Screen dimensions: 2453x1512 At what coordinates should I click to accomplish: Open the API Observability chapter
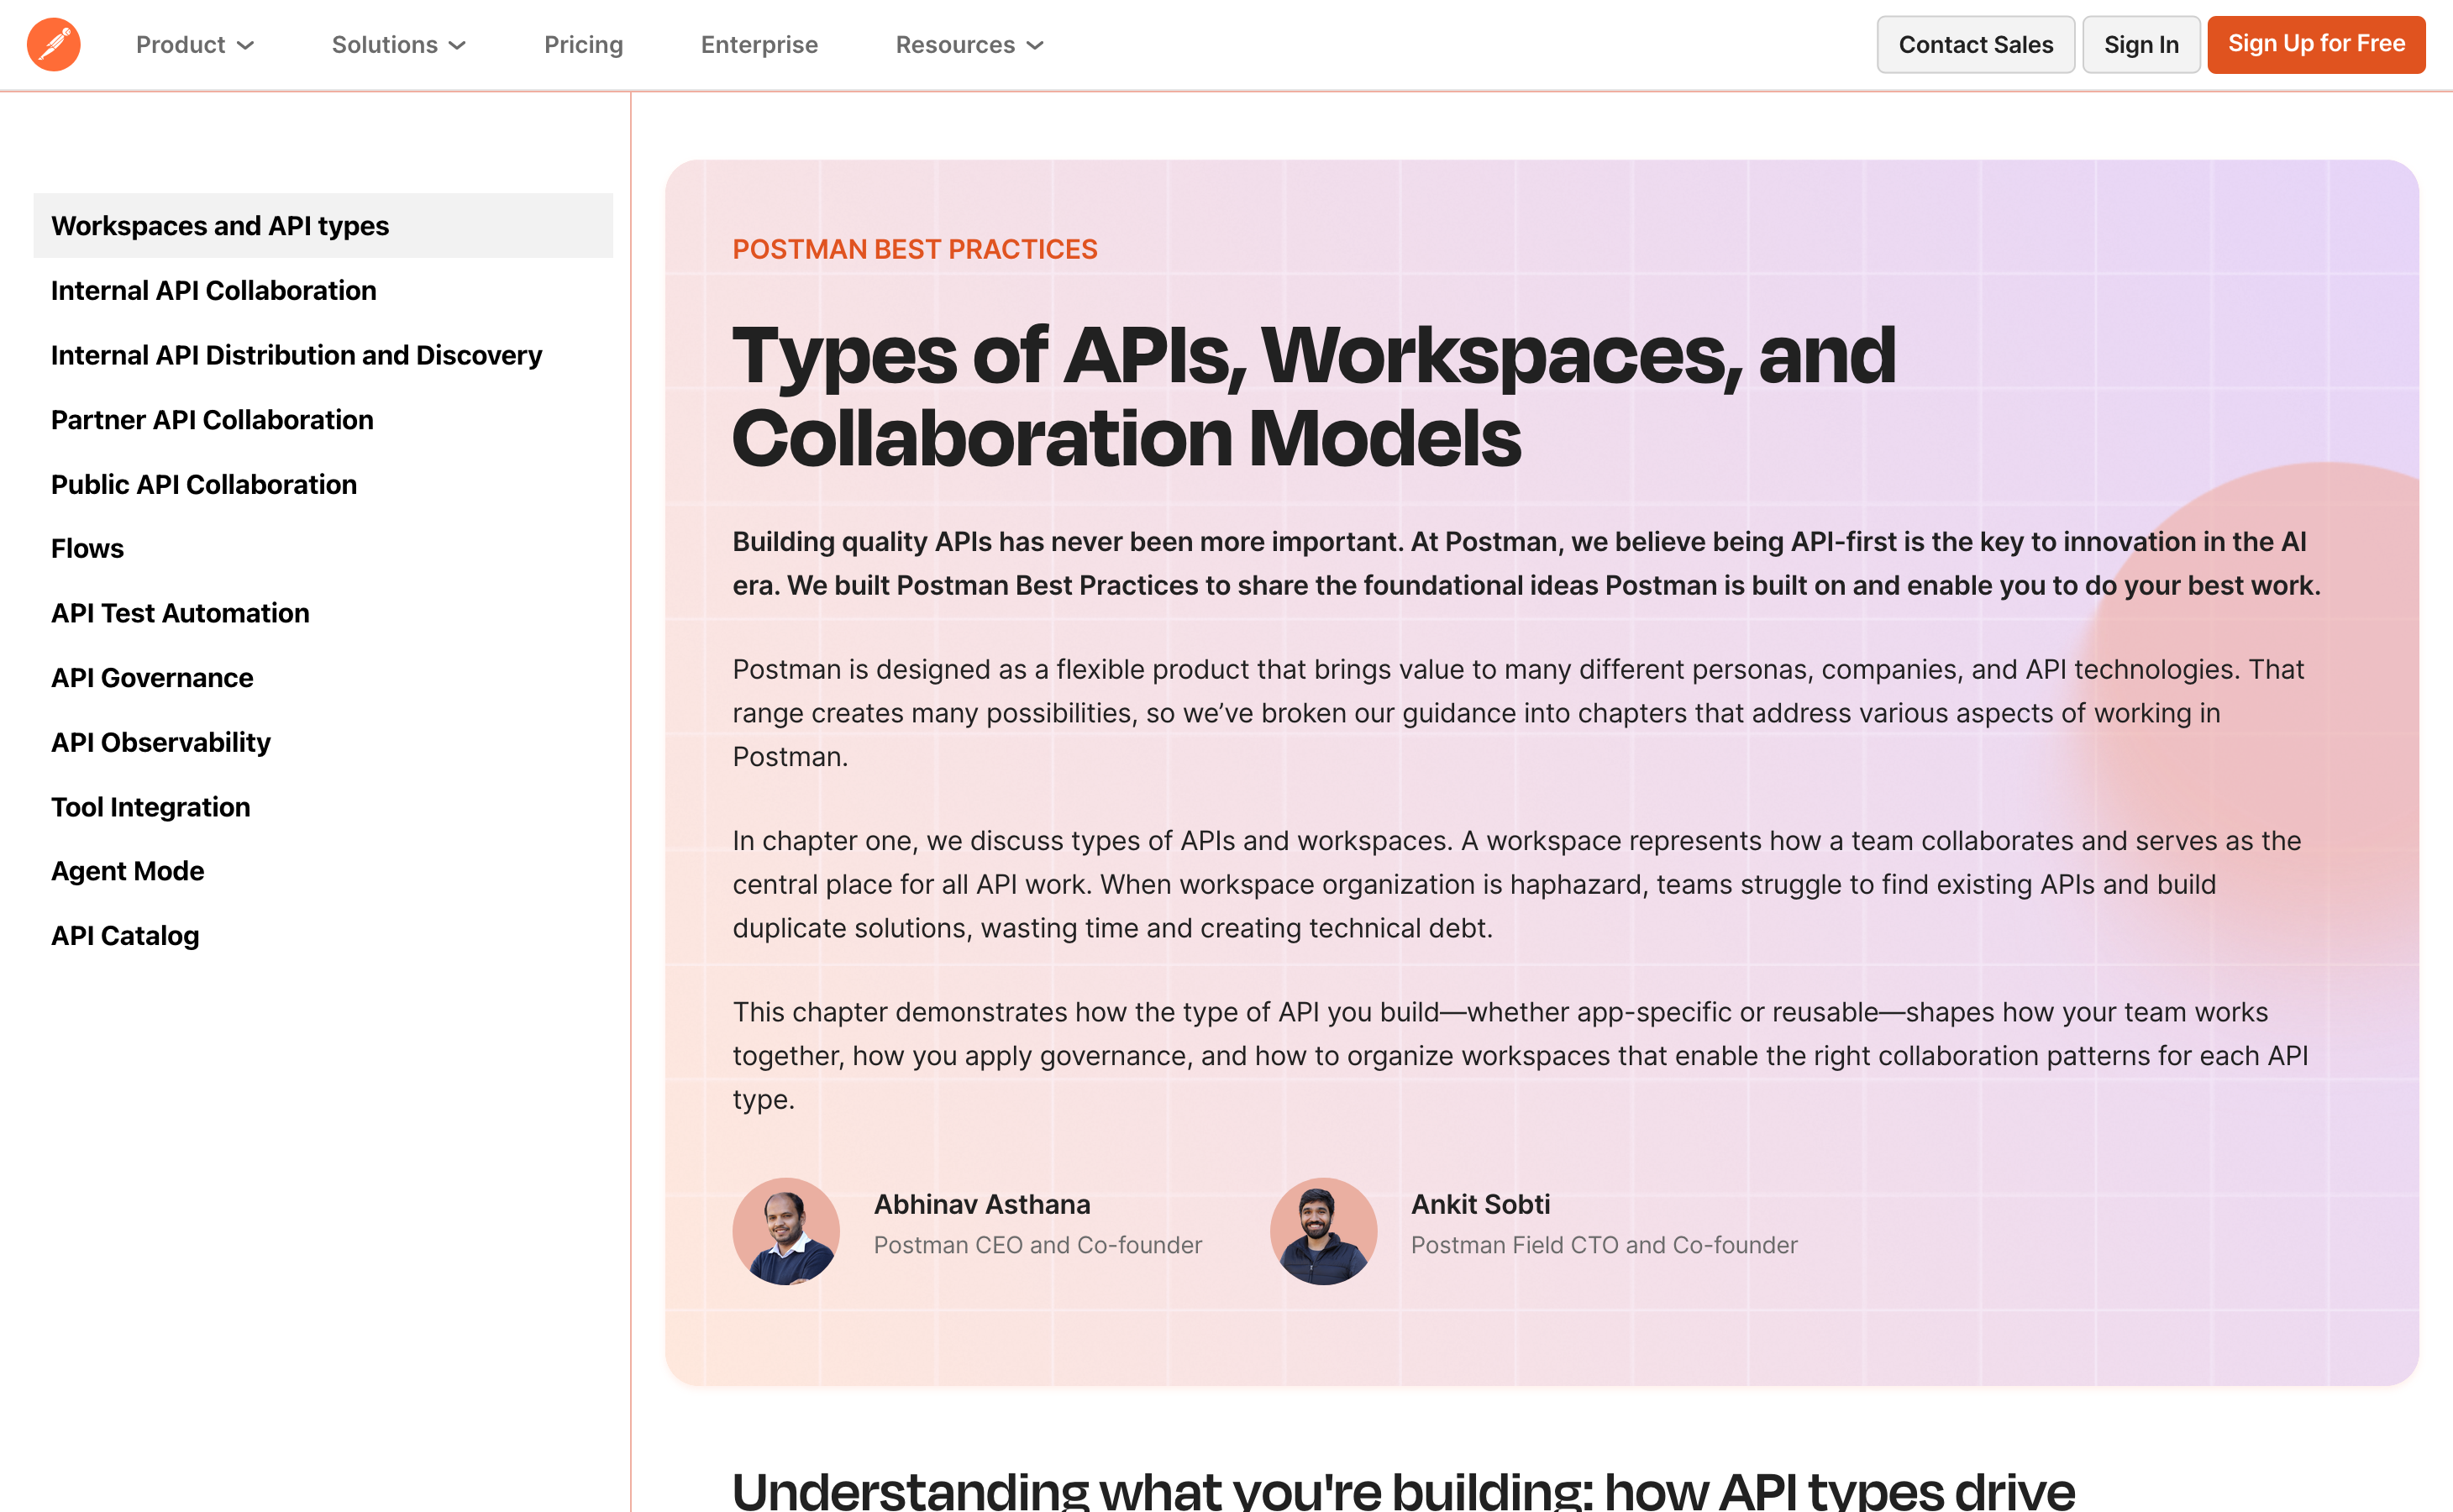click(x=161, y=742)
